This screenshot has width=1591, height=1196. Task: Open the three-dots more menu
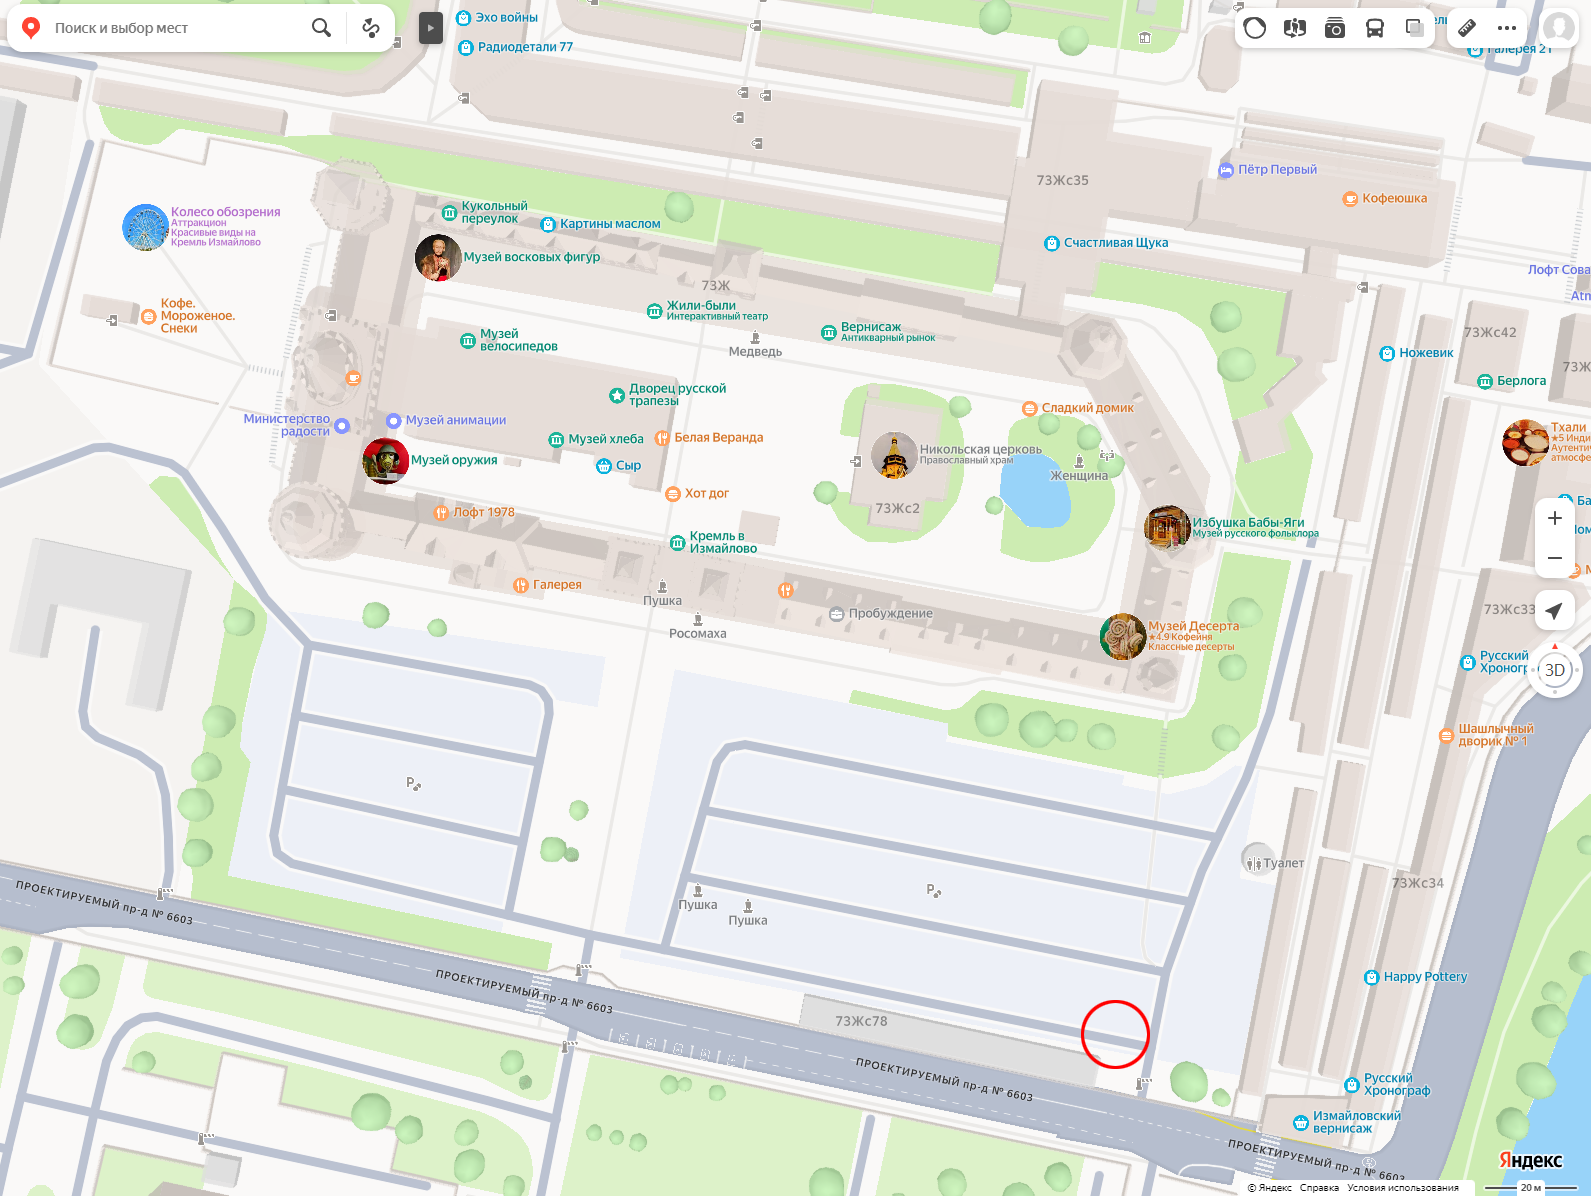click(1507, 28)
